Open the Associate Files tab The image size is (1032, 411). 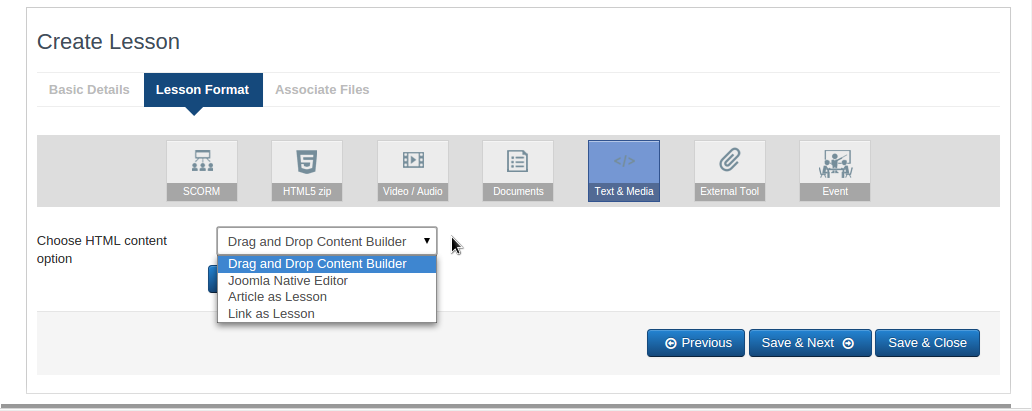tap(322, 90)
